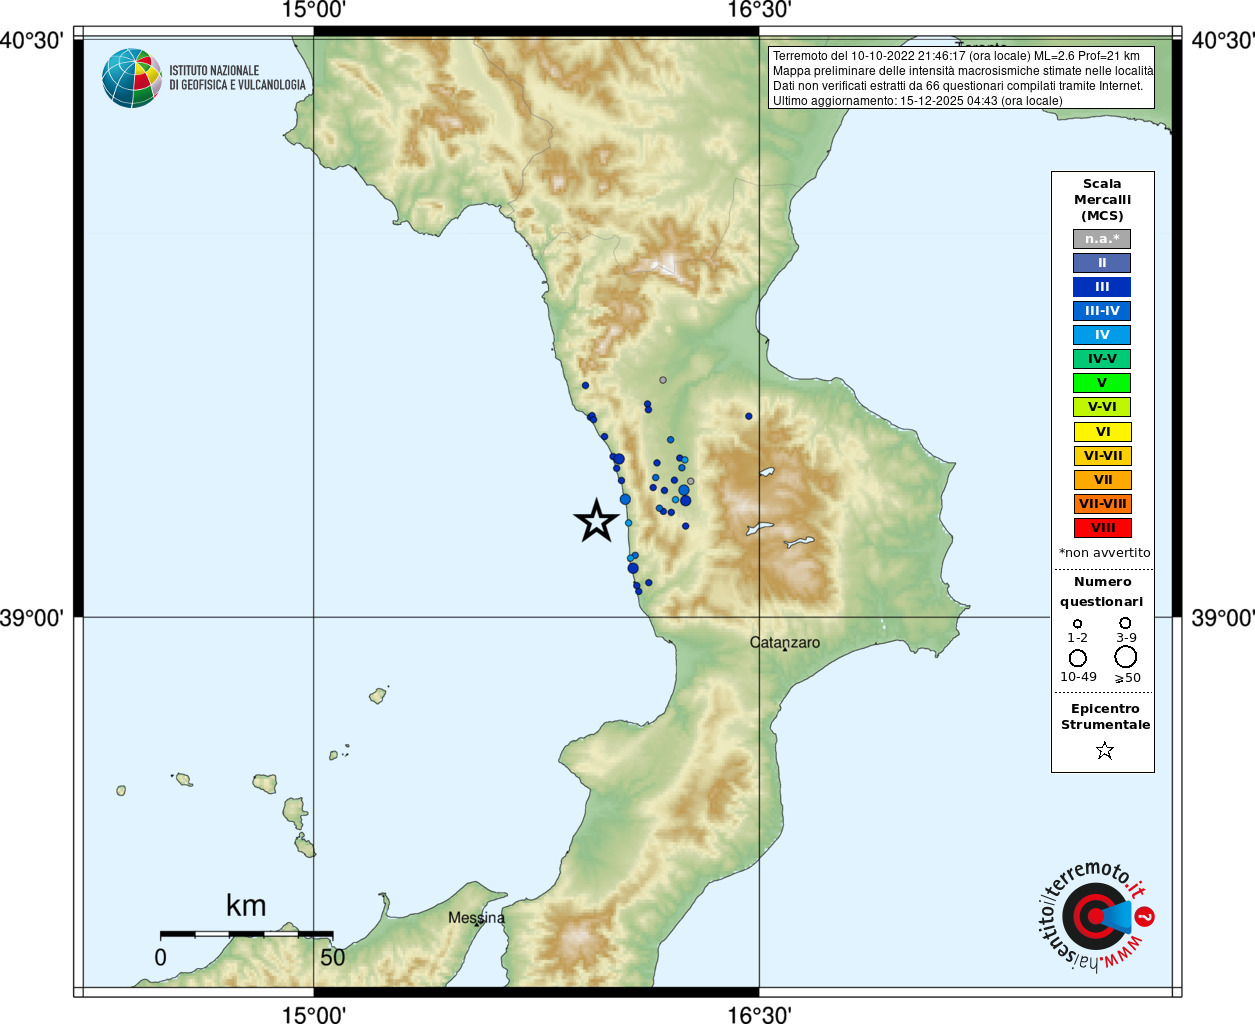This screenshot has height=1024, width=1255.
Task: Click the green V legend swatch
Action: coord(1102,383)
